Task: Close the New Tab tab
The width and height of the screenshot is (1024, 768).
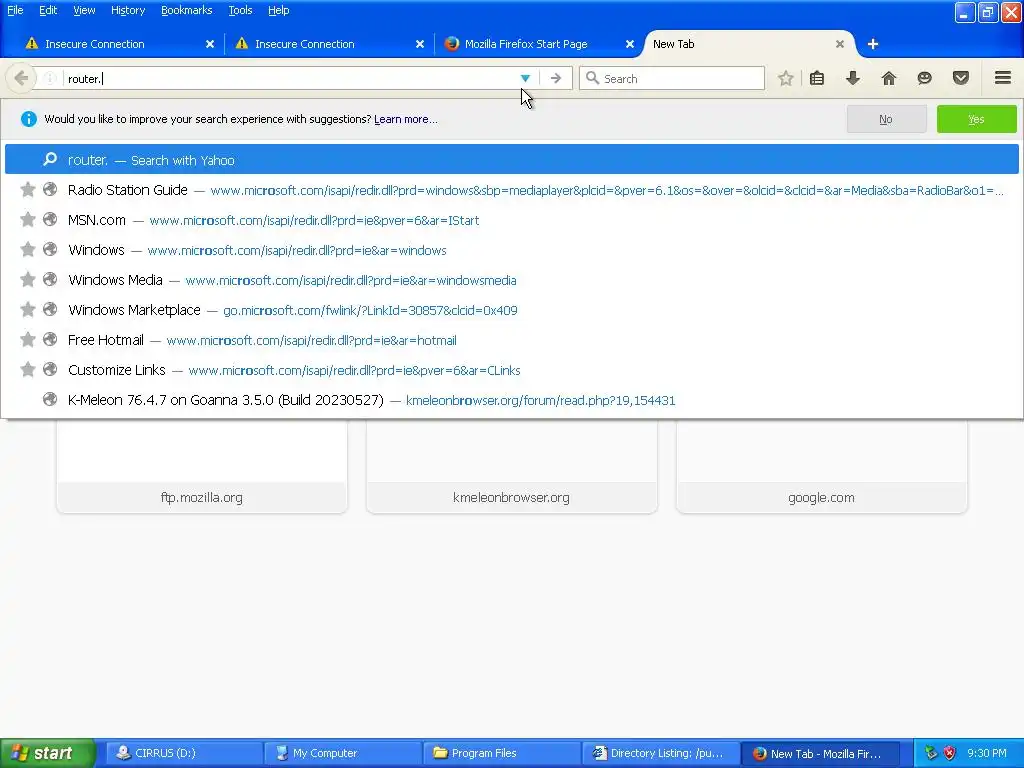Action: coord(840,44)
